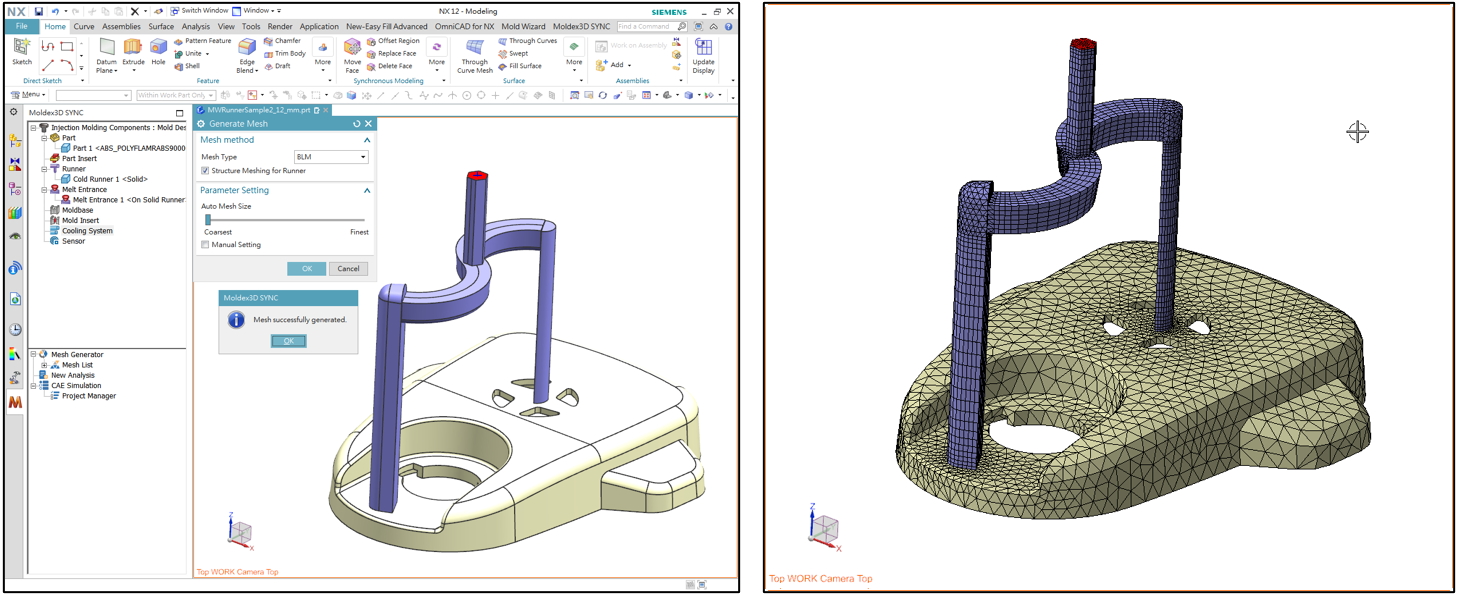Expand the Mesh List tree node
This screenshot has width=1457, height=595.
click(x=43, y=365)
